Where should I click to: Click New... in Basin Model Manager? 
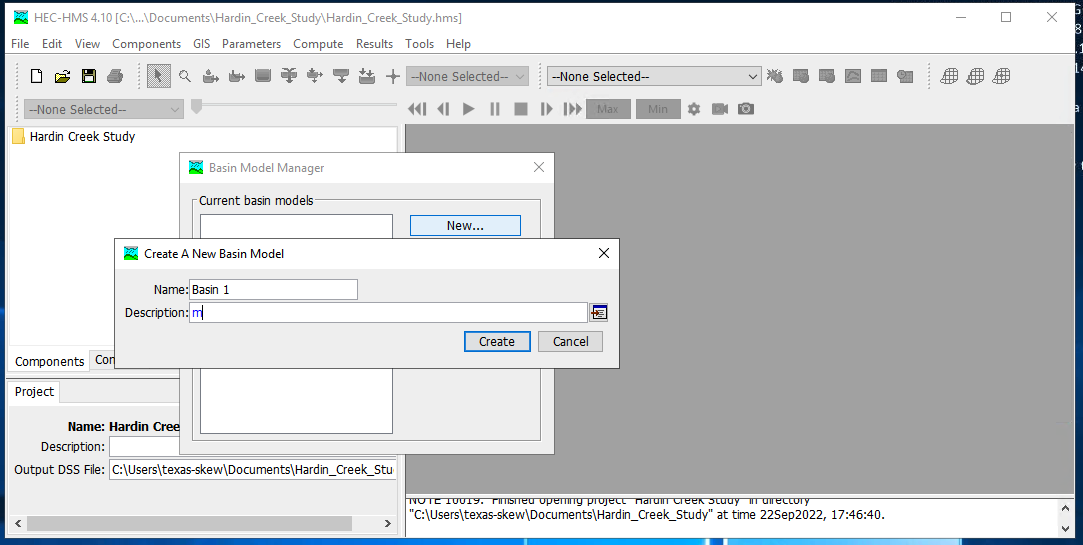click(x=465, y=225)
